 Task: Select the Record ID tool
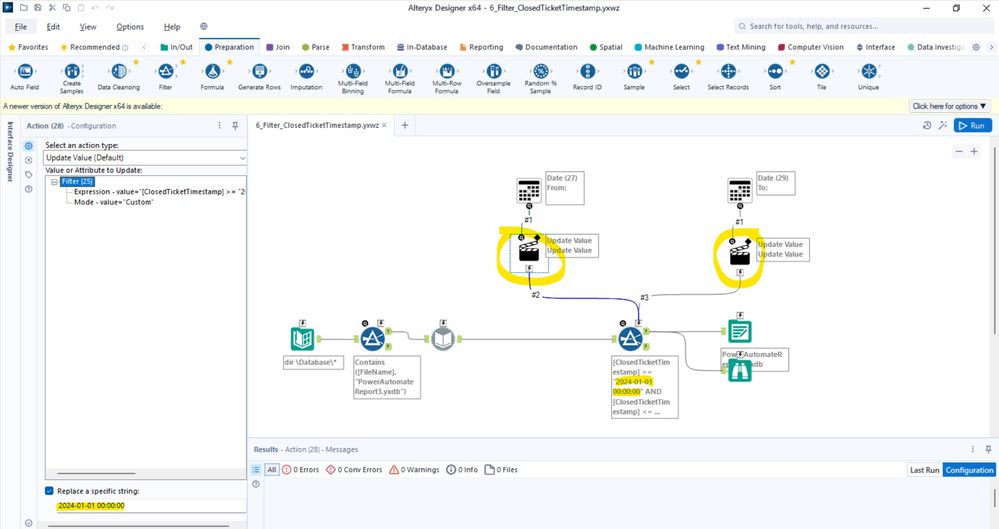587,71
